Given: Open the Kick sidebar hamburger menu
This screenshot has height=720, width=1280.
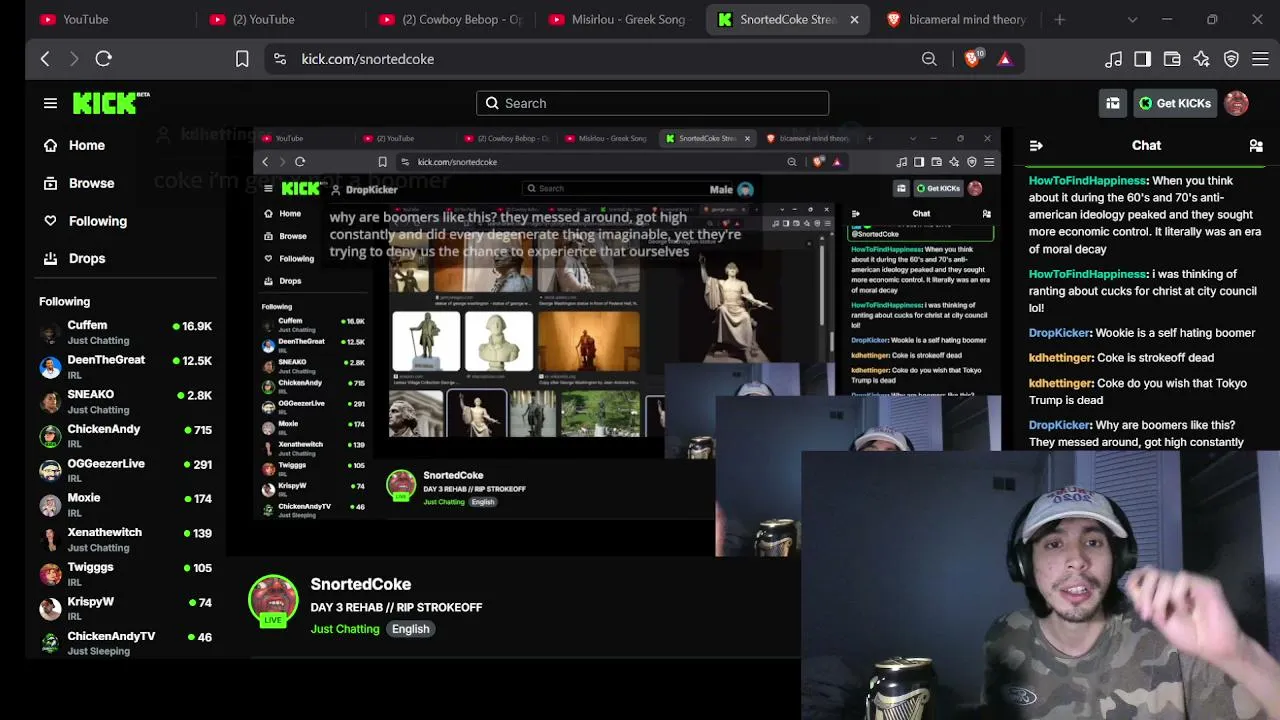Looking at the screenshot, I should pos(50,103).
